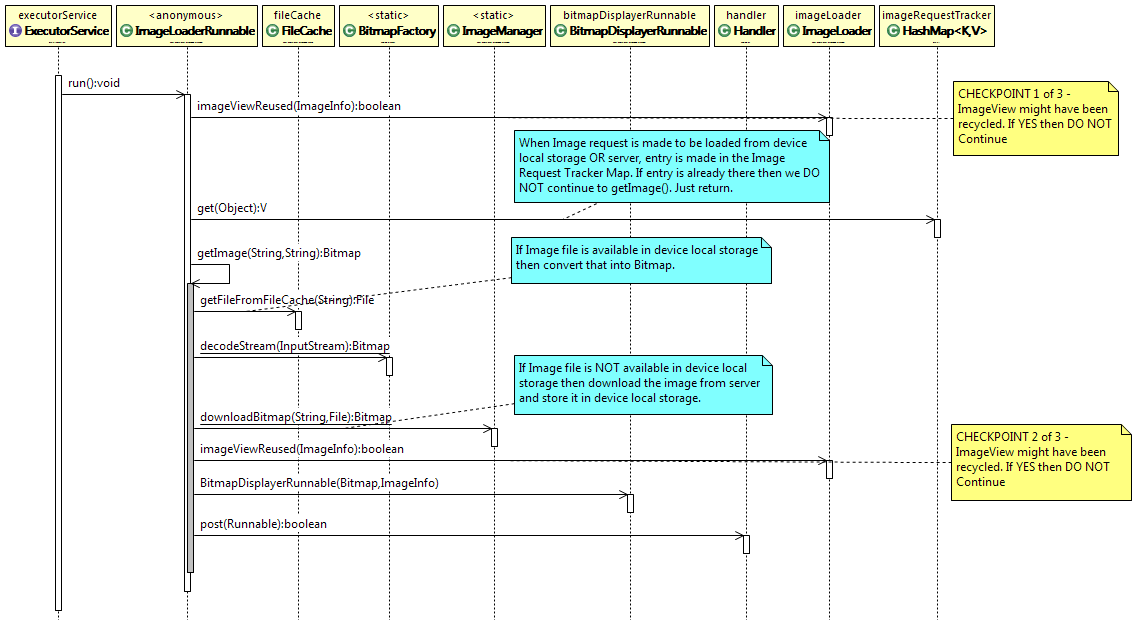This screenshot has height=620, width=1141.
Task: Select the run():void message label
Action: [94, 83]
